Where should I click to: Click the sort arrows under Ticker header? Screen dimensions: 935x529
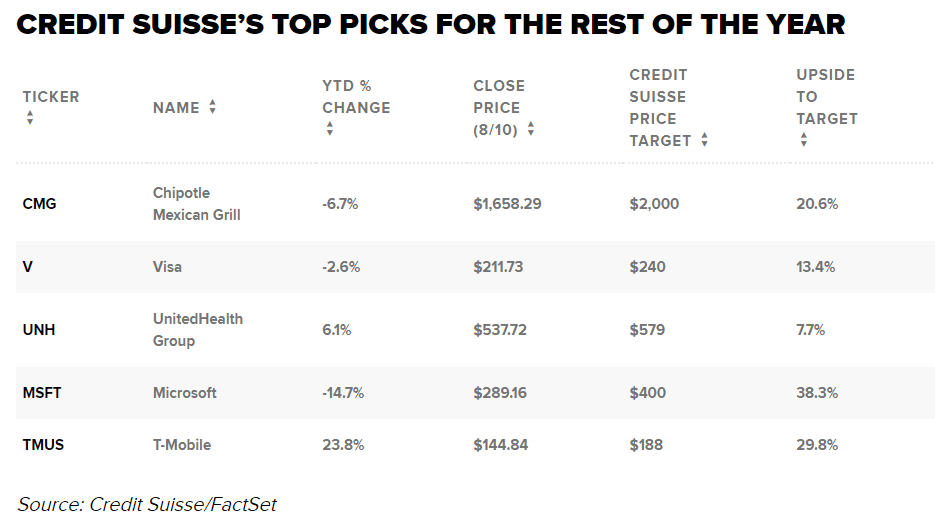(x=30, y=118)
